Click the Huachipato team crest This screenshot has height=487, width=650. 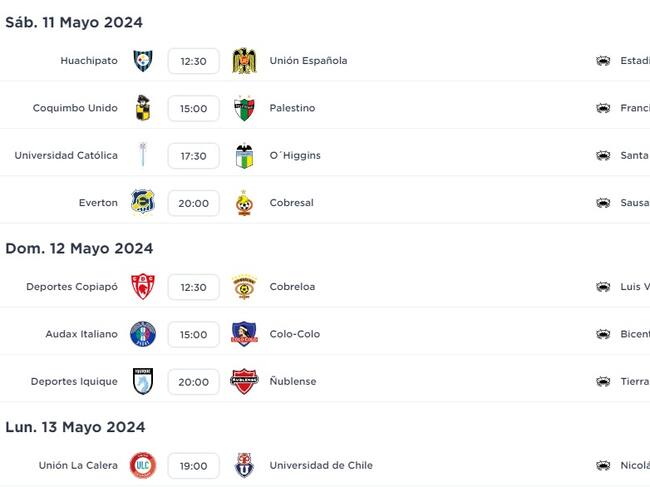click(143, 61)
